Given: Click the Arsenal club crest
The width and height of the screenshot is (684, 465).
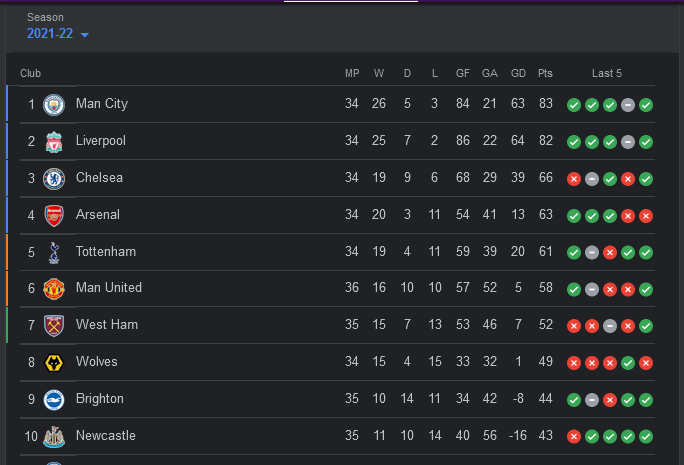Looking at the screenshot, I should pos(54,216).
